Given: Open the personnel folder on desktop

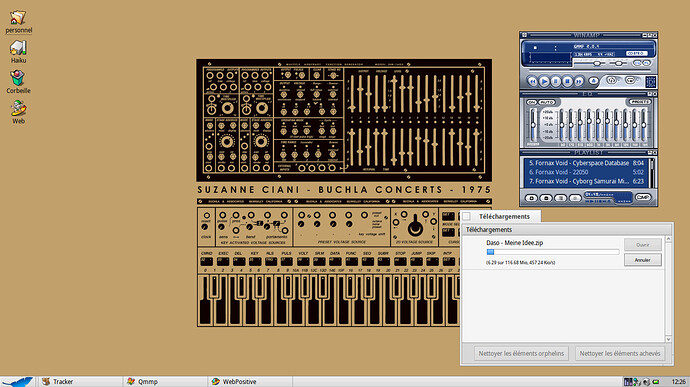Looking at the screenshot, I should click(x=18, y=22).
